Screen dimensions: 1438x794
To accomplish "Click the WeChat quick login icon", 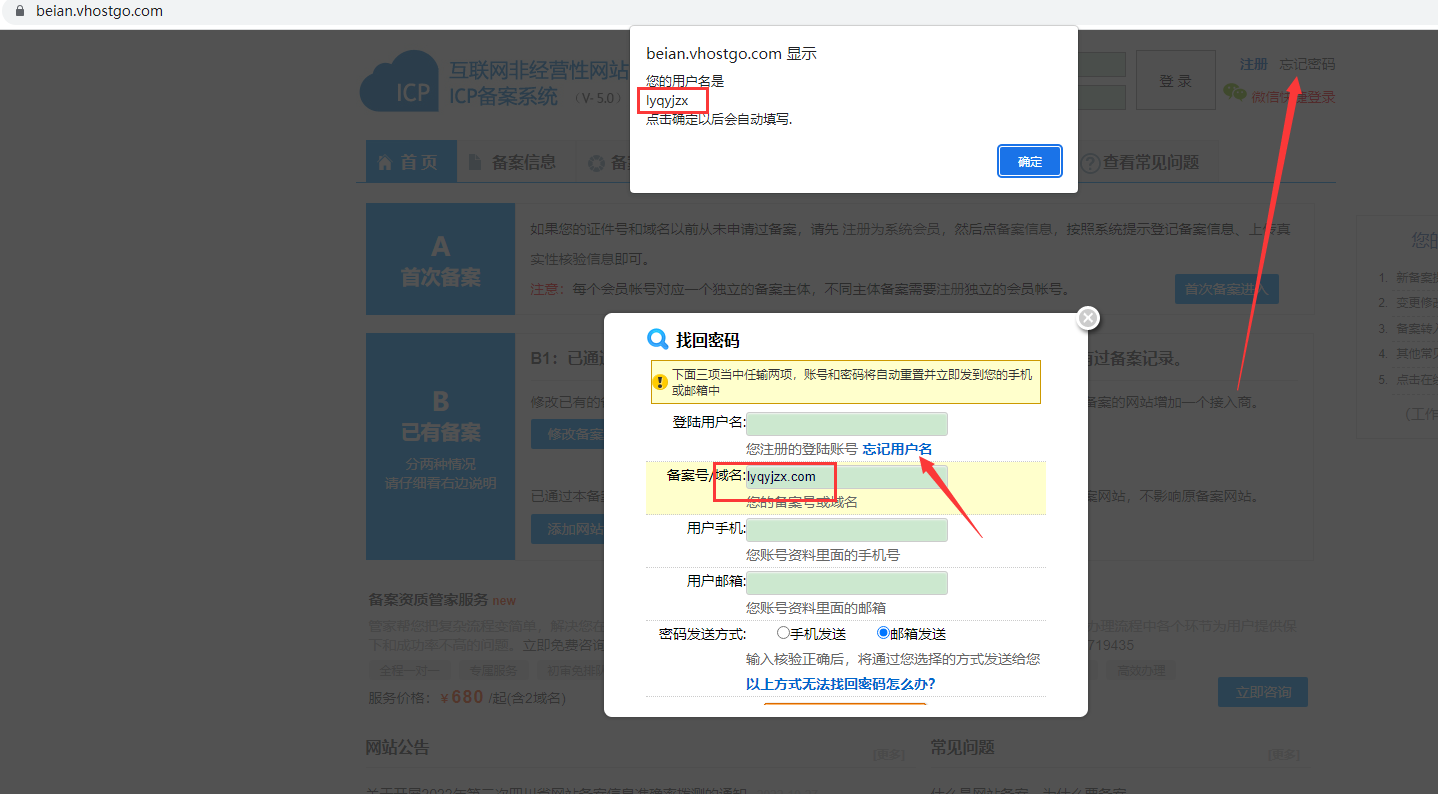I will point(1235,94).
